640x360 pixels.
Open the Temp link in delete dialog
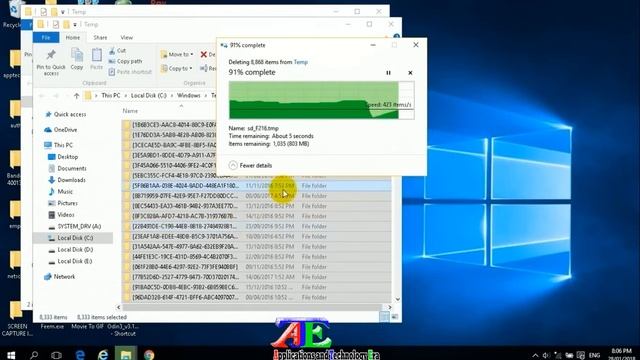(x=300, y=62)
